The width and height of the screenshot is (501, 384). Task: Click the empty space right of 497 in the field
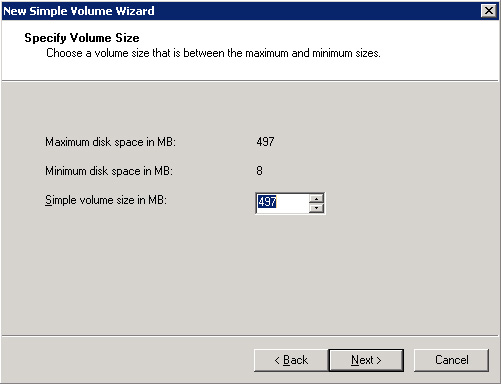293,203
